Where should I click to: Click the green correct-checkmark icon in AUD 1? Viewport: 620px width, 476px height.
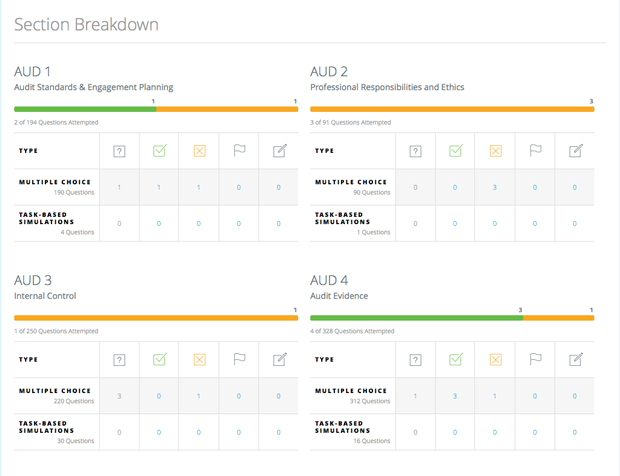[x=159, y=151]
